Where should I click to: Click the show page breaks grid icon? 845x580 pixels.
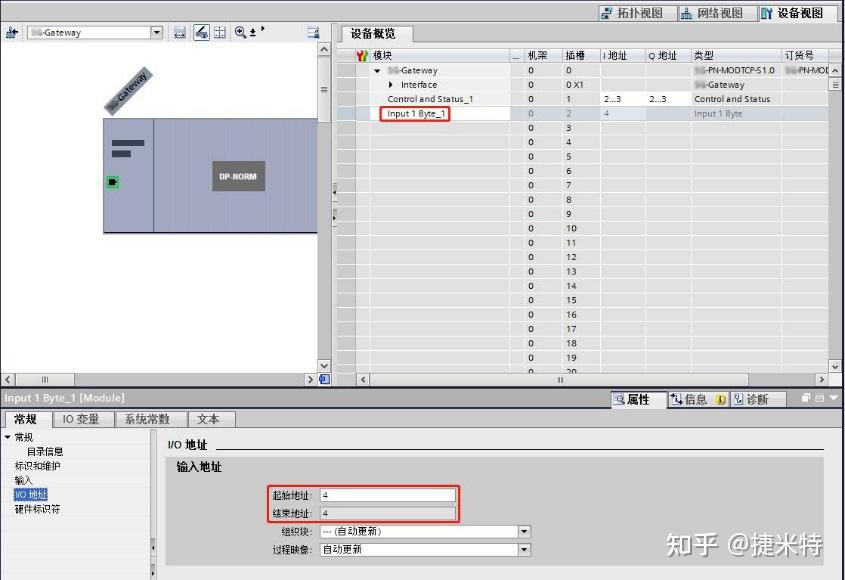tap(220, 33)
